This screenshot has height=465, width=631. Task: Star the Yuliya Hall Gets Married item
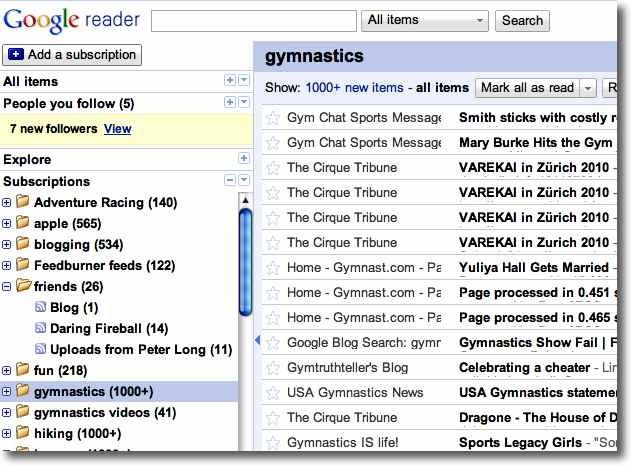272,268
